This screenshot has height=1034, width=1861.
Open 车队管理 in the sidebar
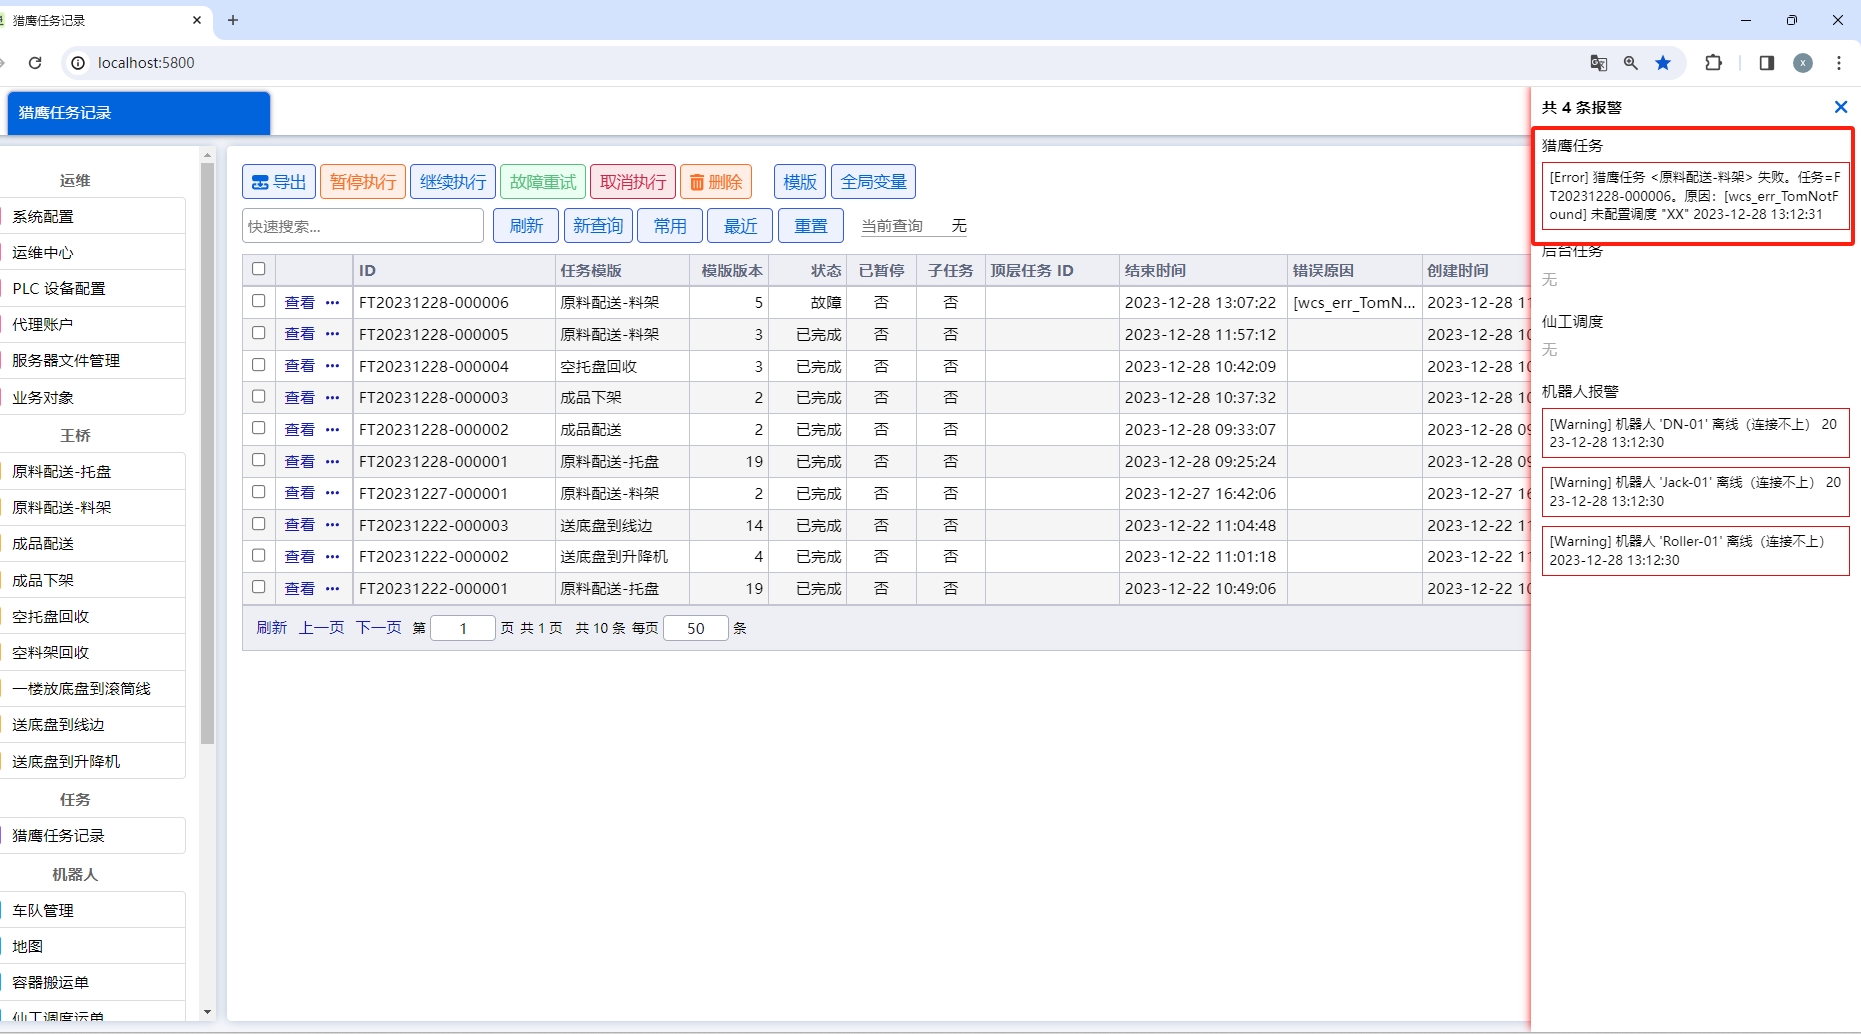(x=93, y=910)
